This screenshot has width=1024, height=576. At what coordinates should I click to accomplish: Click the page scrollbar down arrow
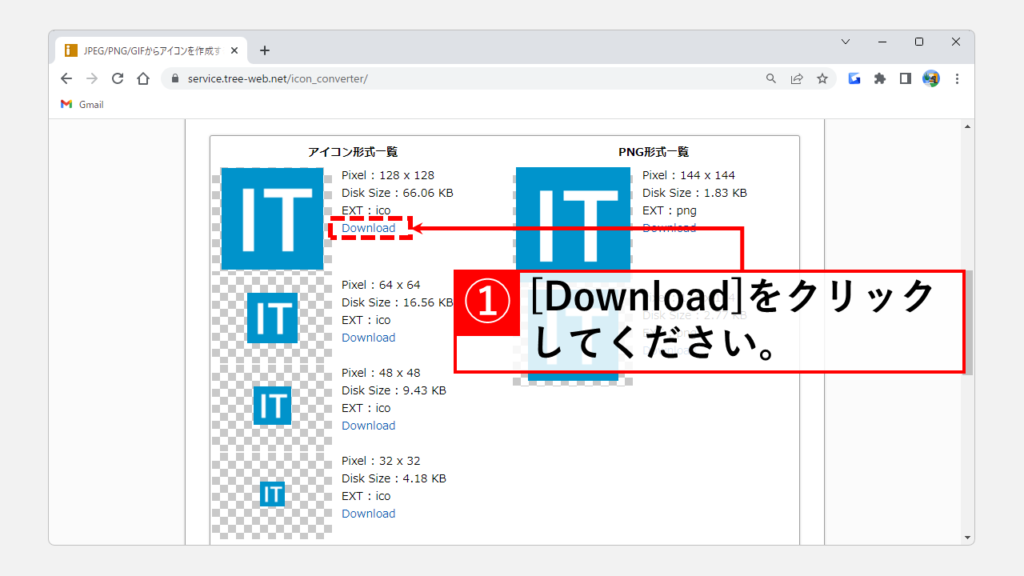[967, 537]
